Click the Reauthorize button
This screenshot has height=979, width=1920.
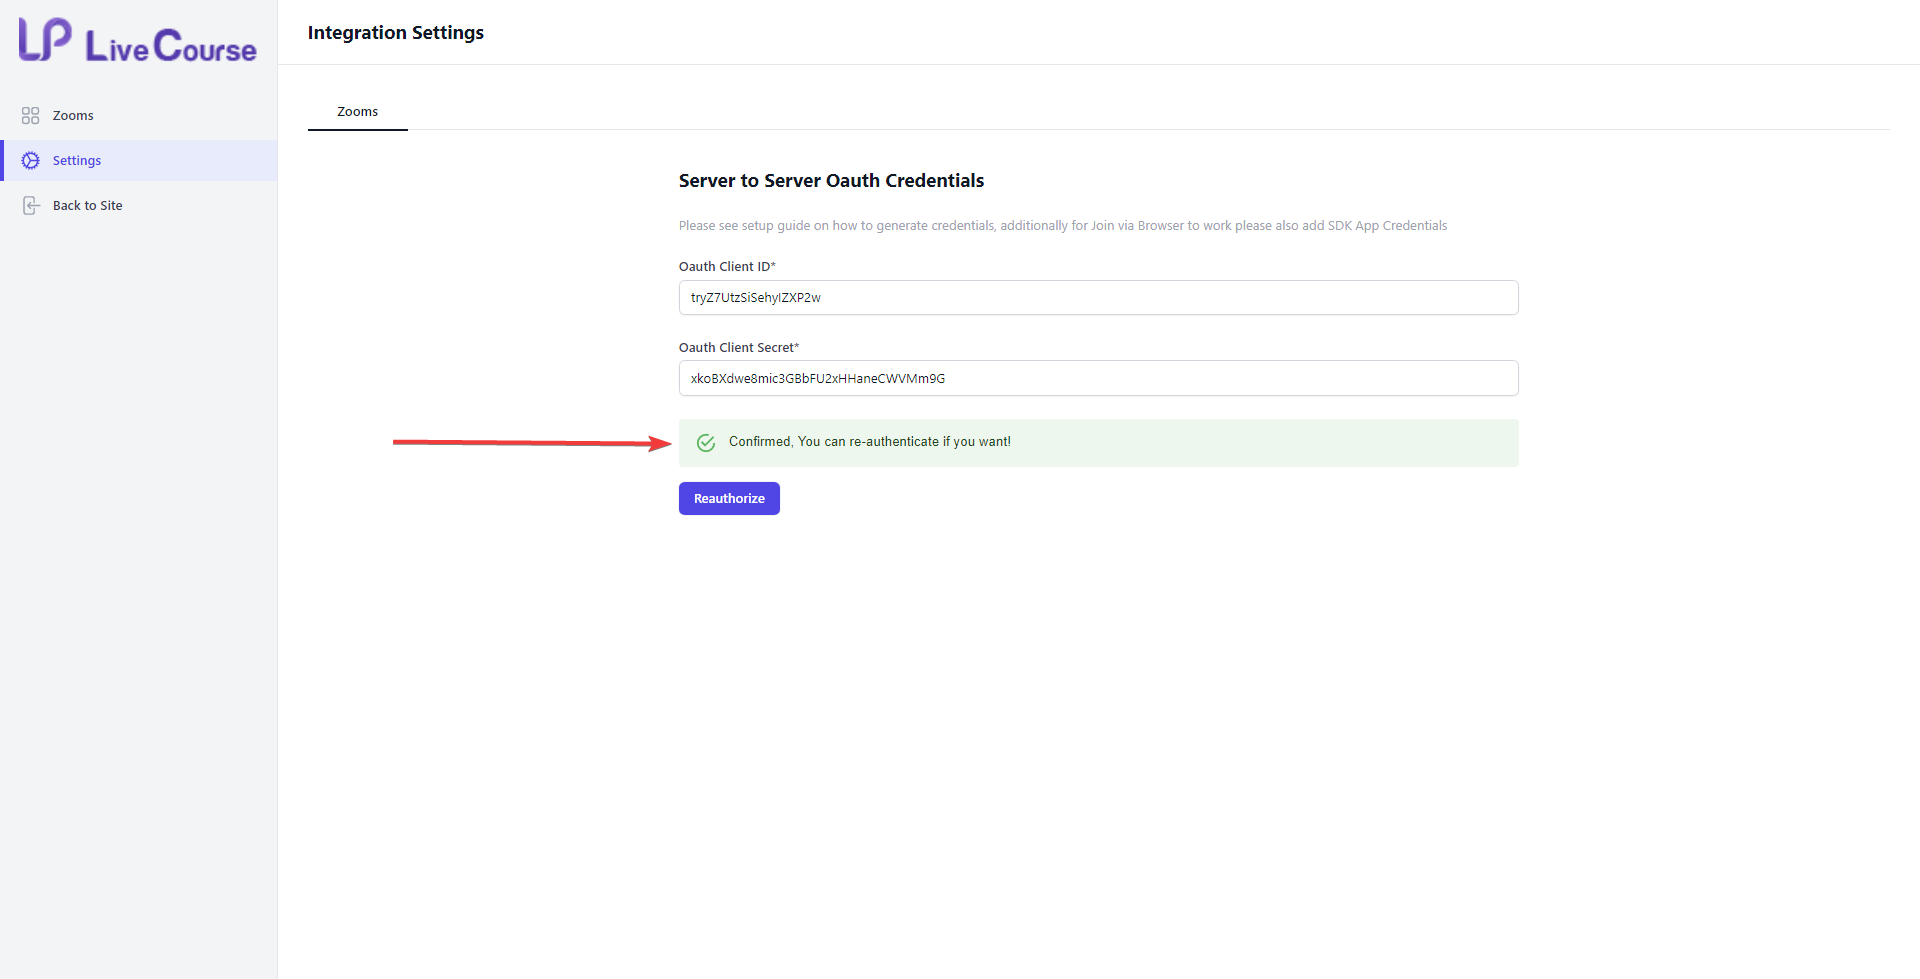point(729,499)
